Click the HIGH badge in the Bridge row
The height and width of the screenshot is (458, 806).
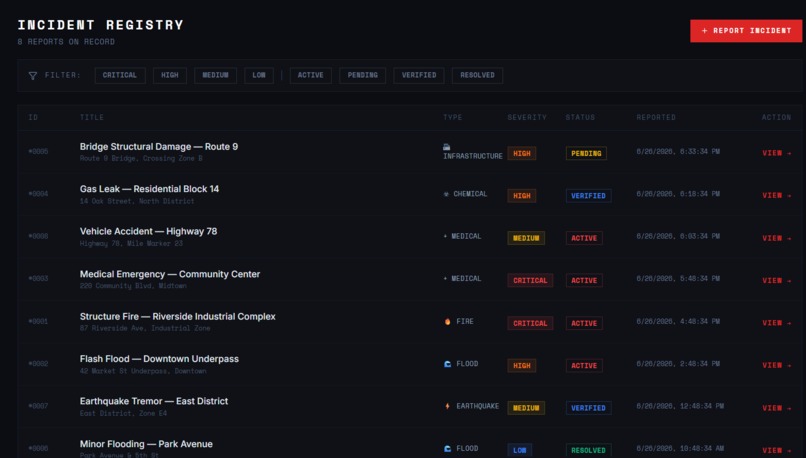[521, 153]
